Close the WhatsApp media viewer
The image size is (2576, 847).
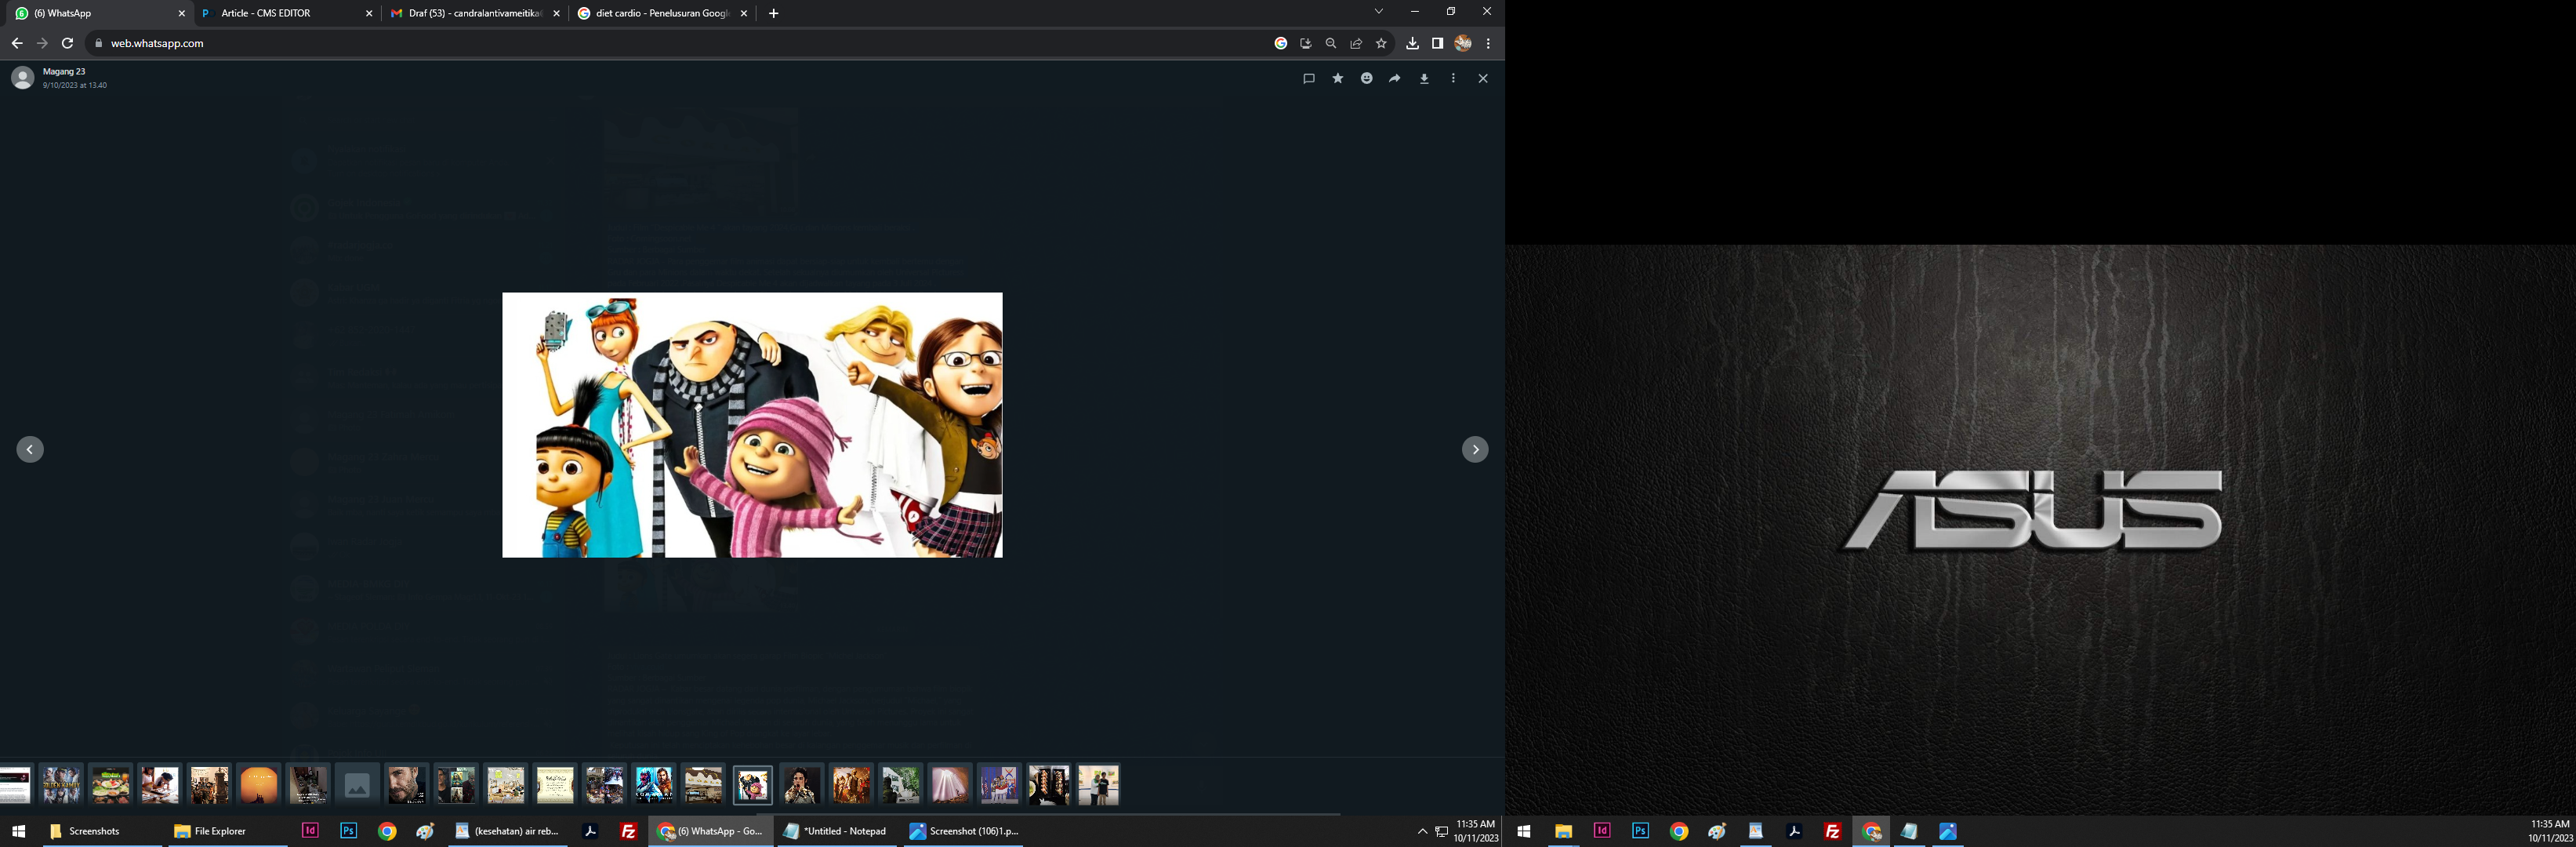[x=1483, y=78]
